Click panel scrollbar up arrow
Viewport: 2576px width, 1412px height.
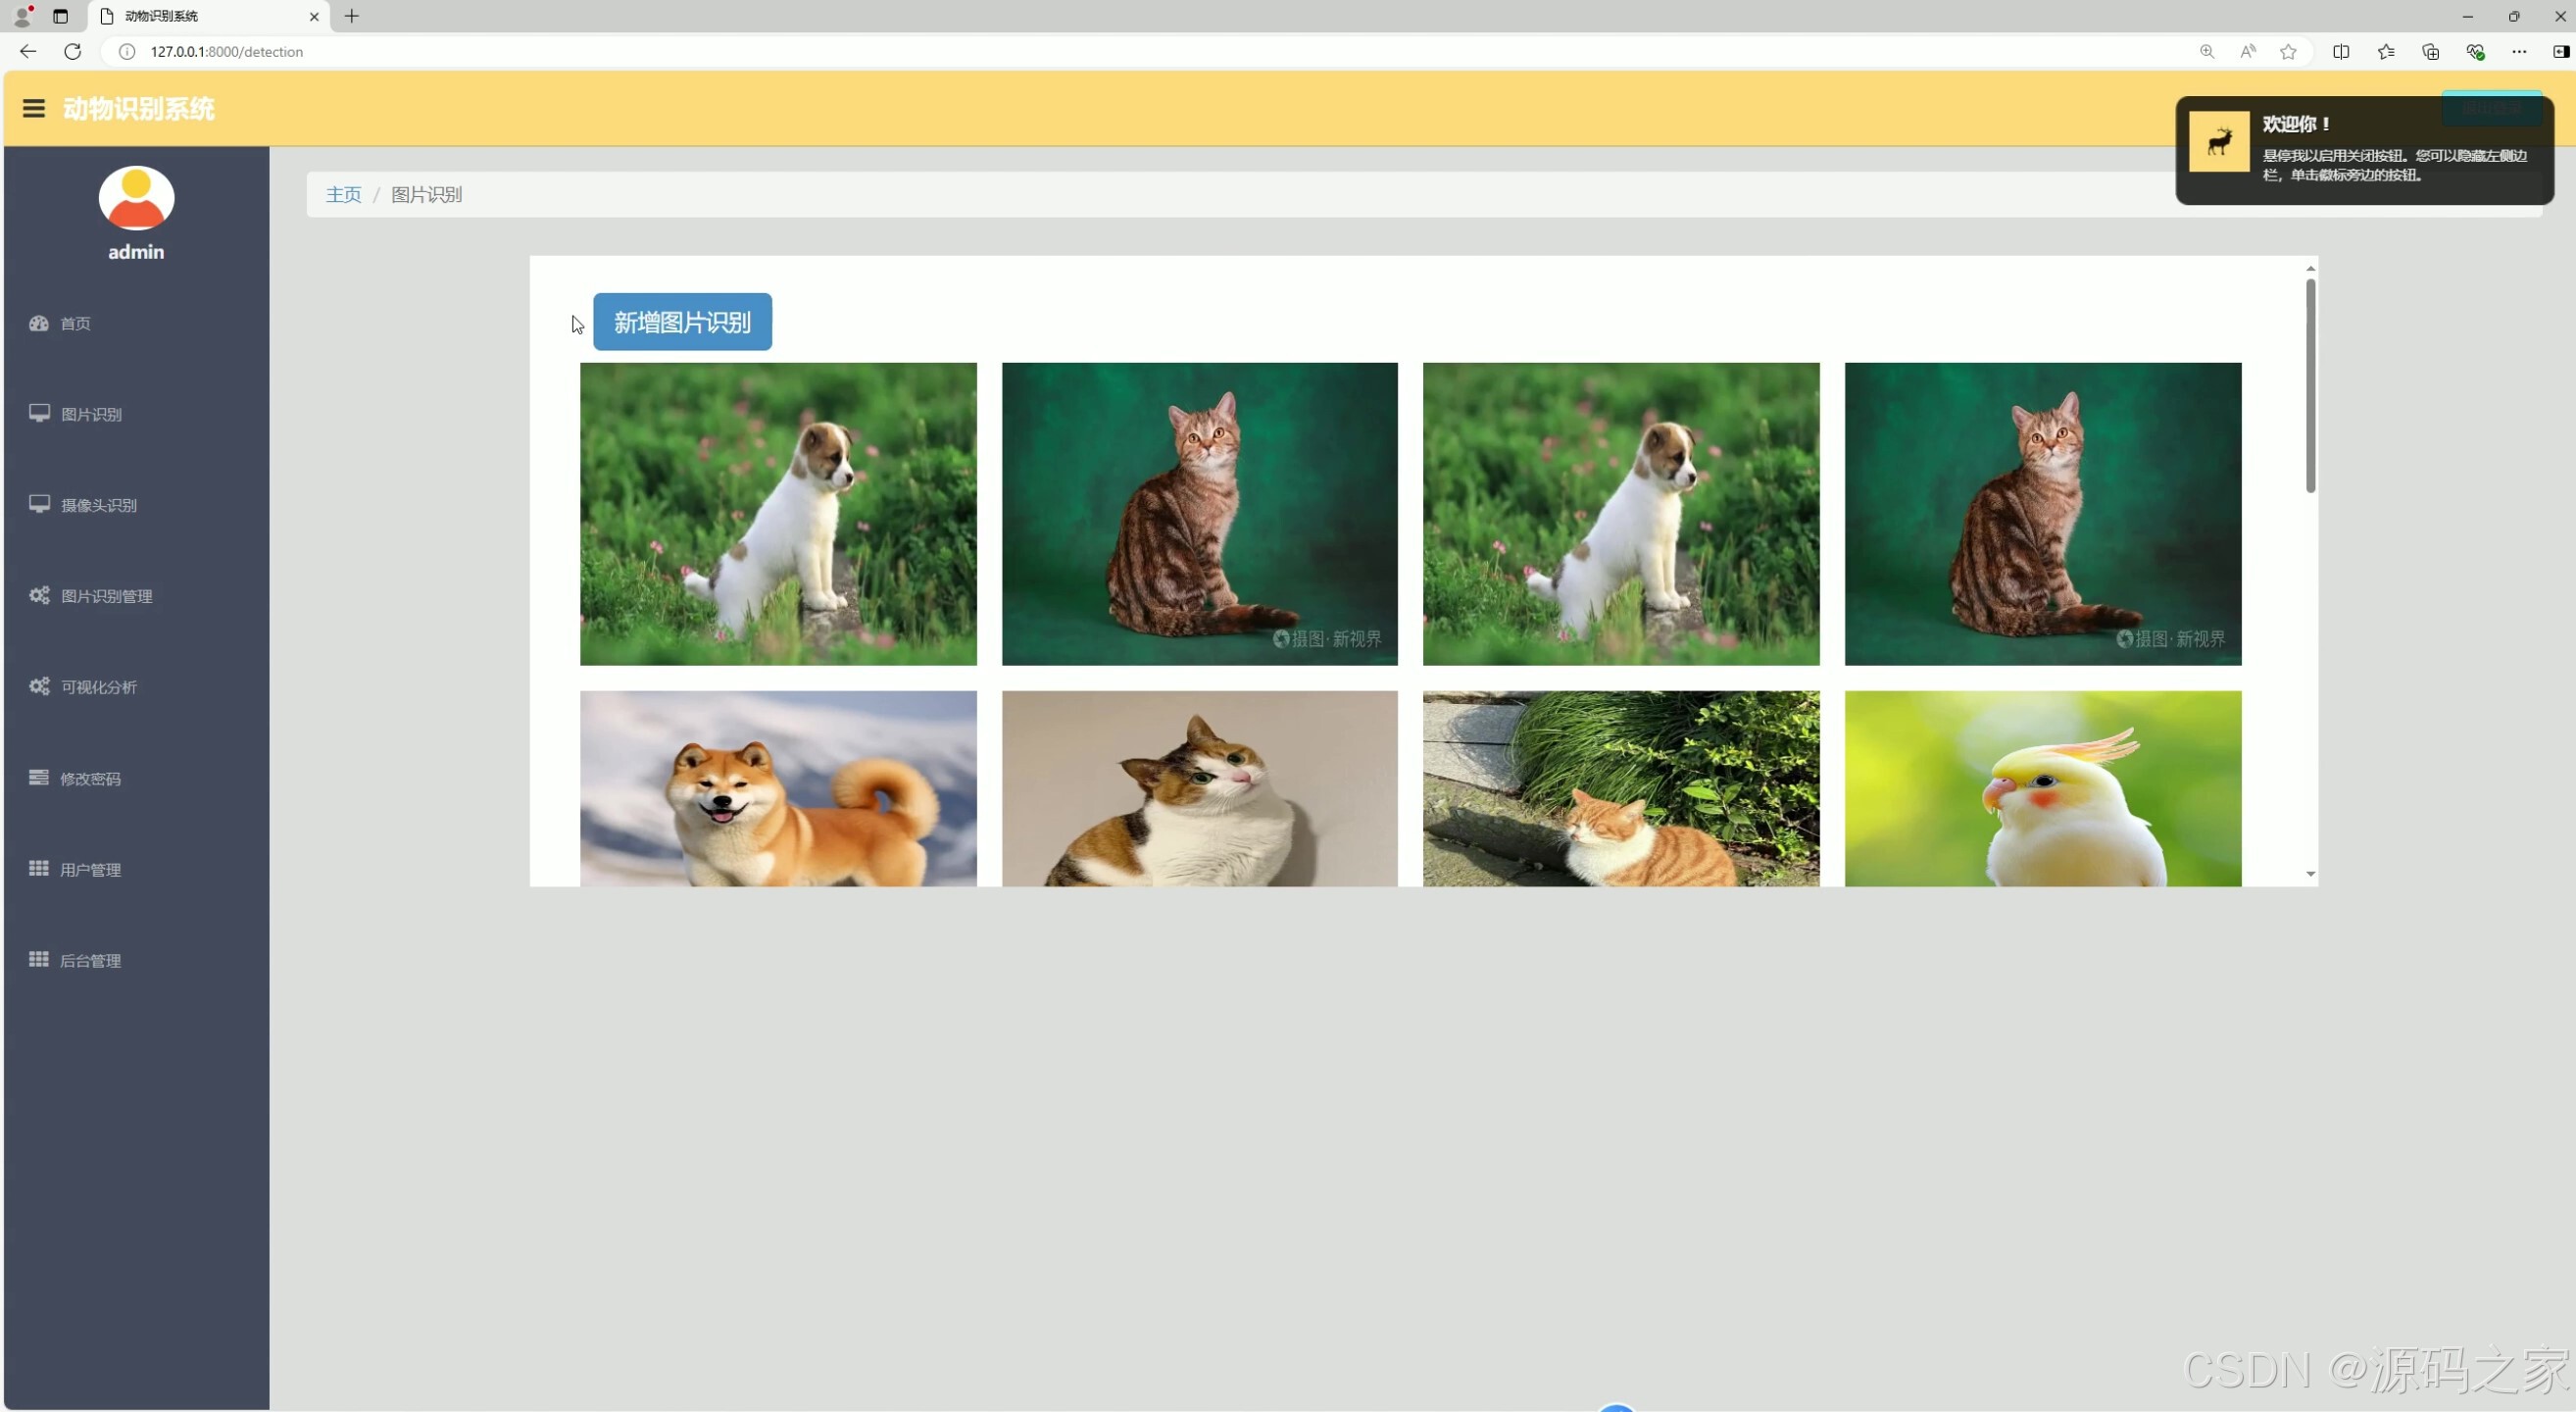[2310, 268]
